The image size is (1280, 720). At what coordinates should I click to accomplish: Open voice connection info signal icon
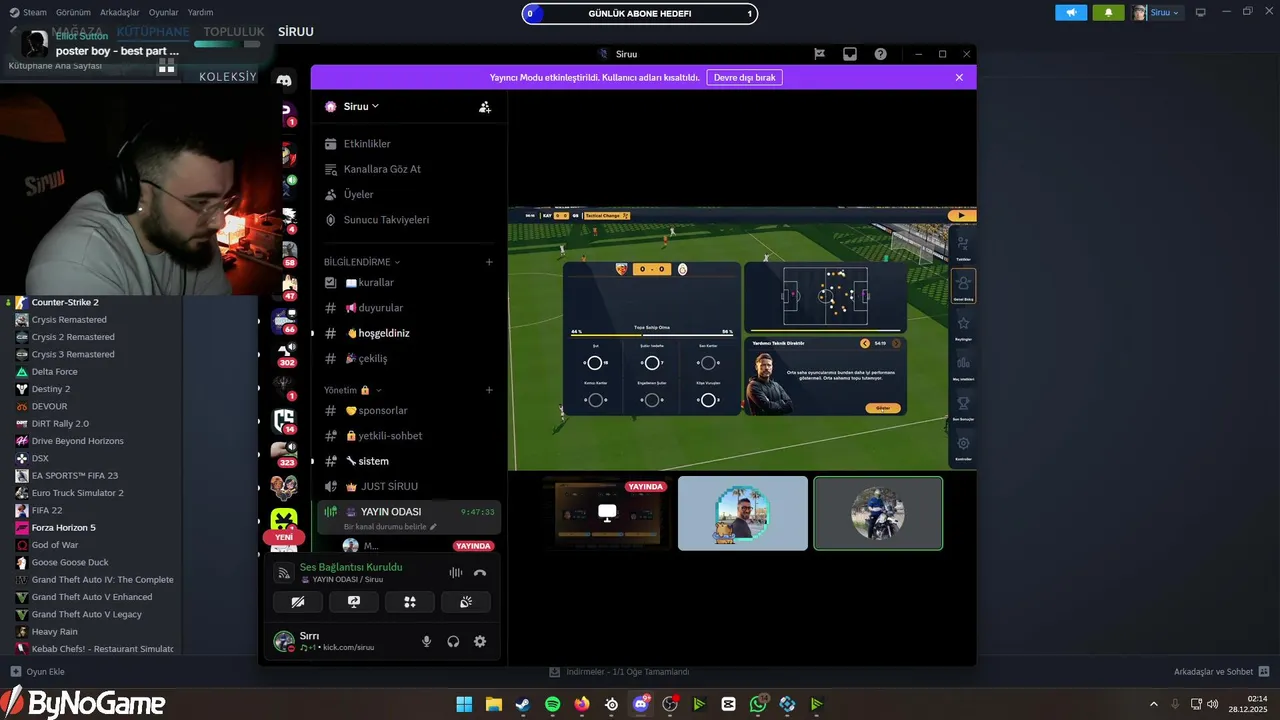283,573
